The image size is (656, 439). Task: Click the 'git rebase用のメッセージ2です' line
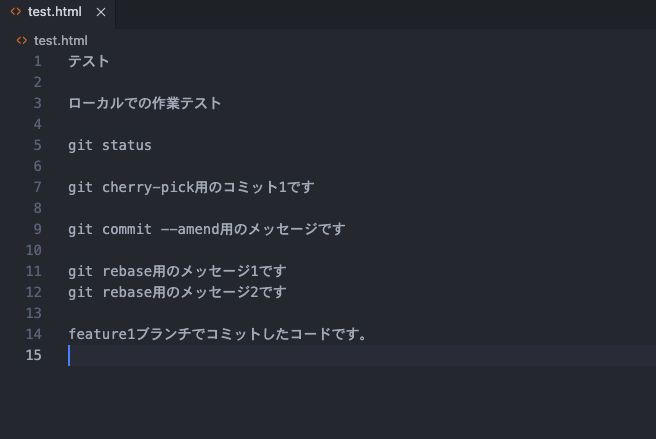click(x=177, y=292)
